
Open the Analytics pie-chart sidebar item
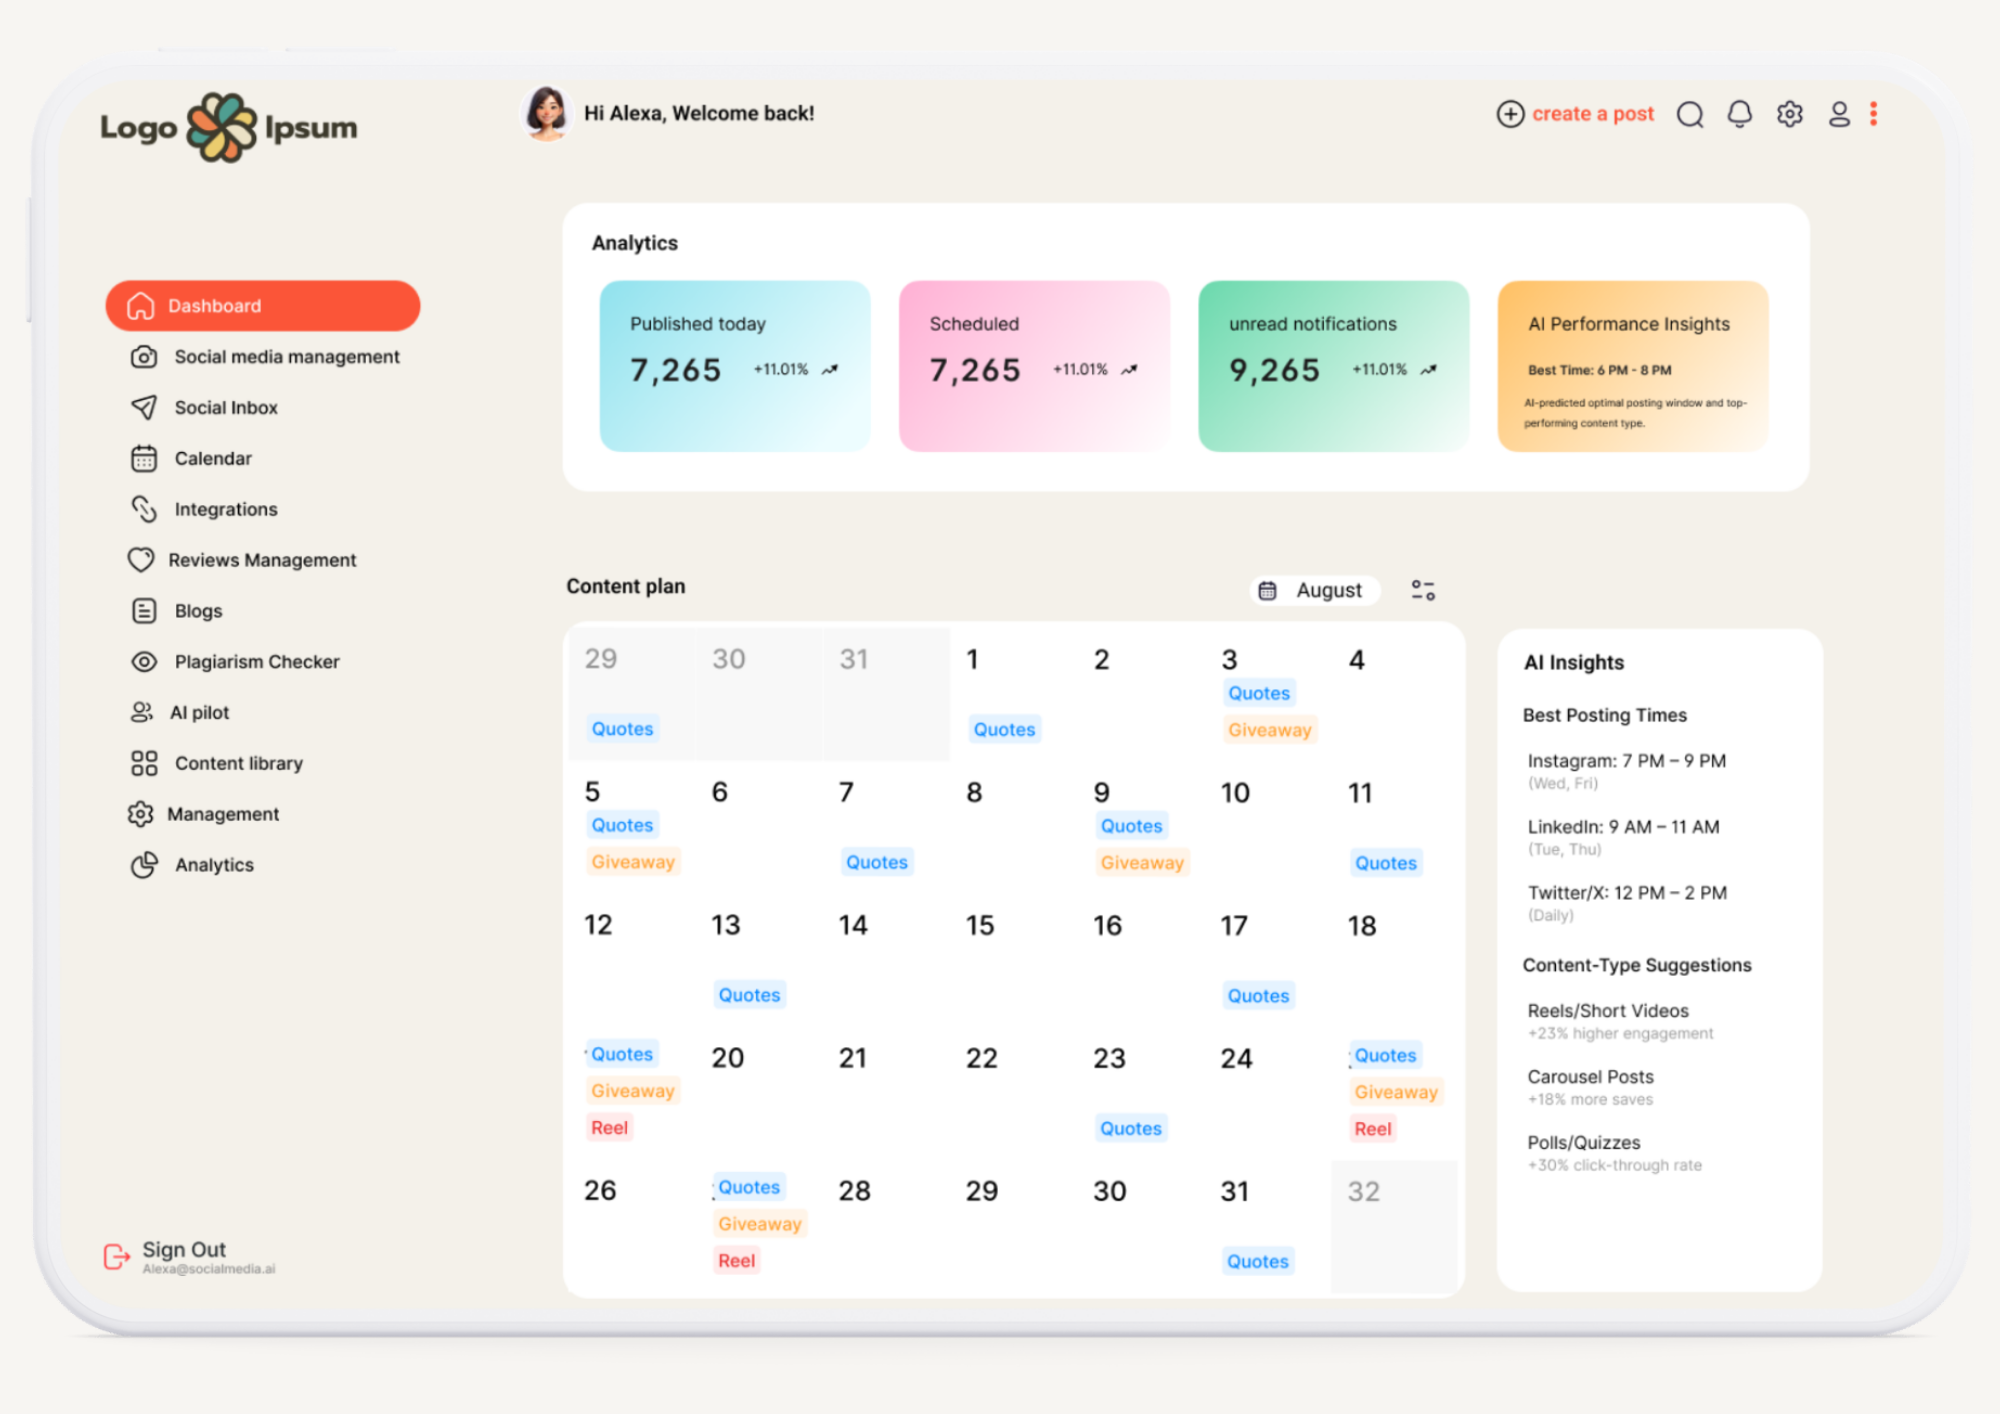coord(144,864)
